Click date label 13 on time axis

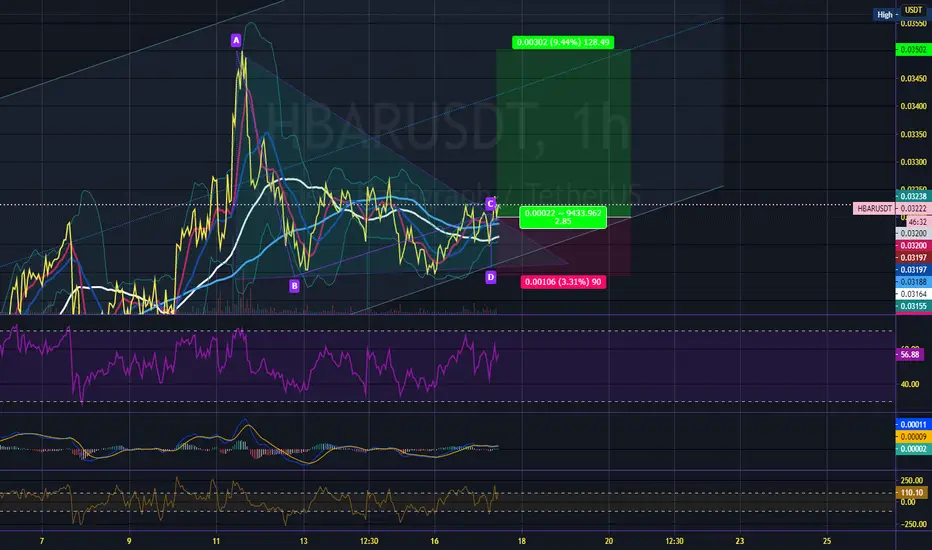pyautogui.click(x=304, y=541)
